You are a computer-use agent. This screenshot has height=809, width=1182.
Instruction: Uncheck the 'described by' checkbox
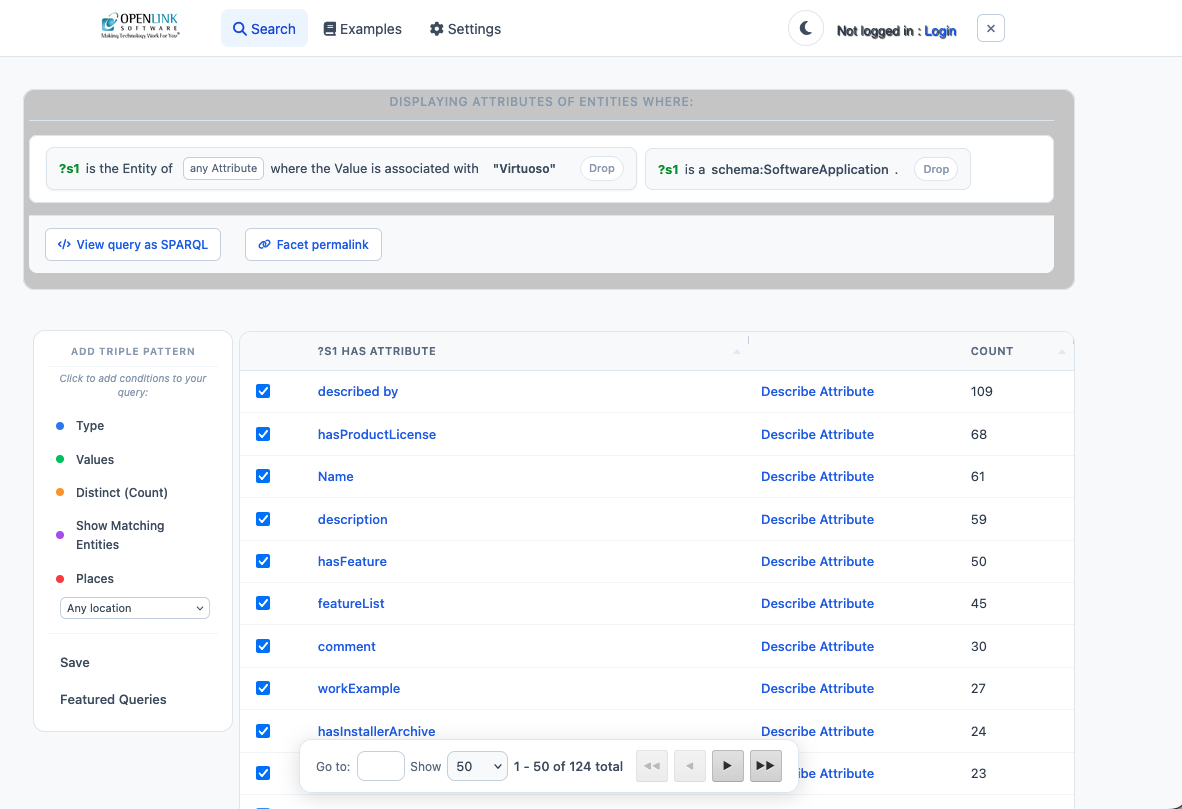coord(263,391)
